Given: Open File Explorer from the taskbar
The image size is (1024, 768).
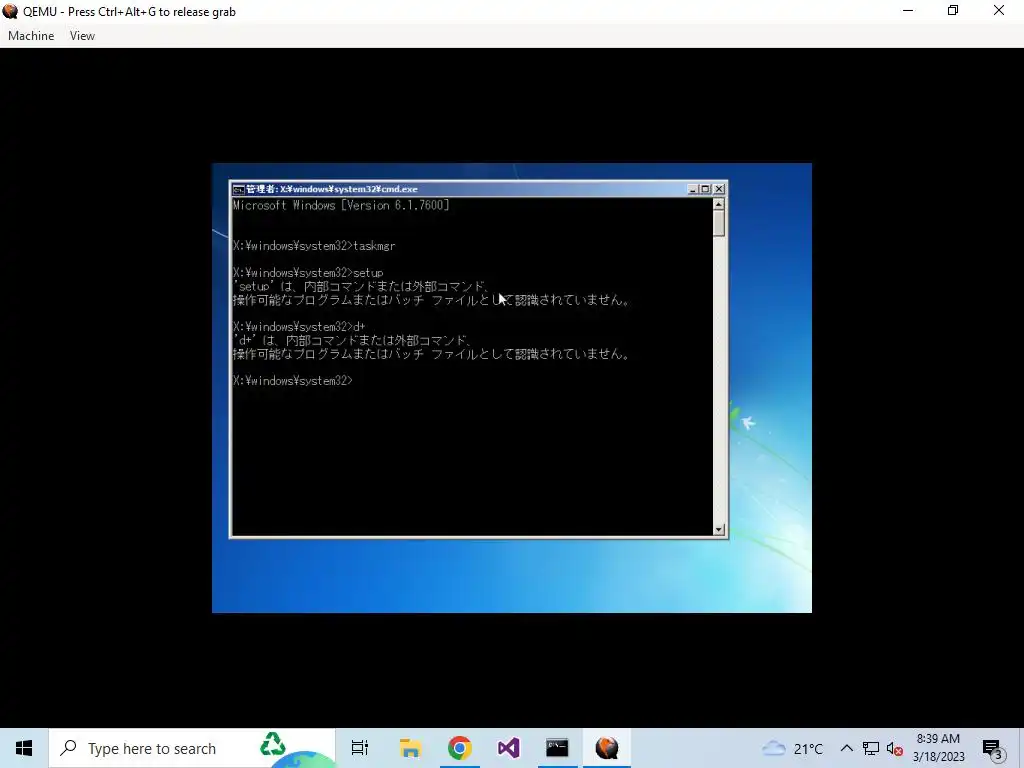Looking at the screenshot, I should (410, 748).
